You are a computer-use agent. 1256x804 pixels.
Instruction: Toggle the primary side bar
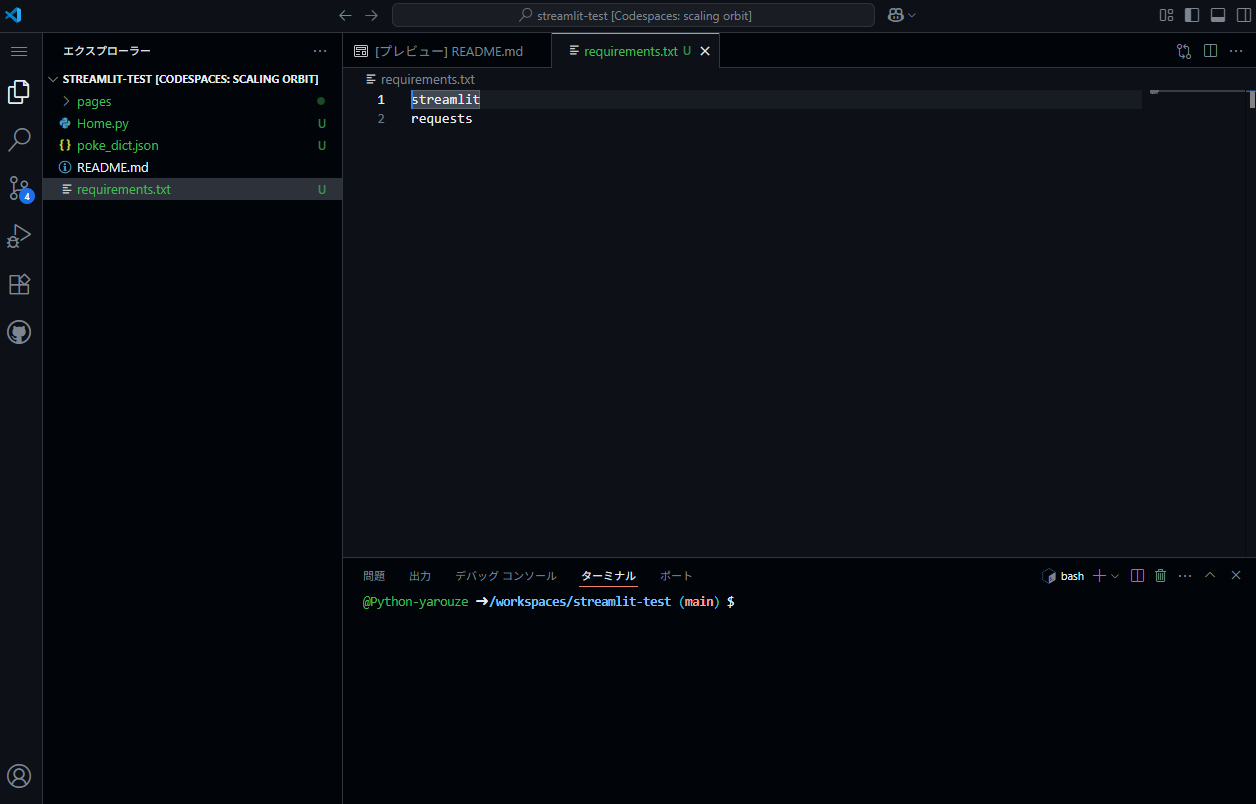pyautogui.click(x=1192, y=15)
